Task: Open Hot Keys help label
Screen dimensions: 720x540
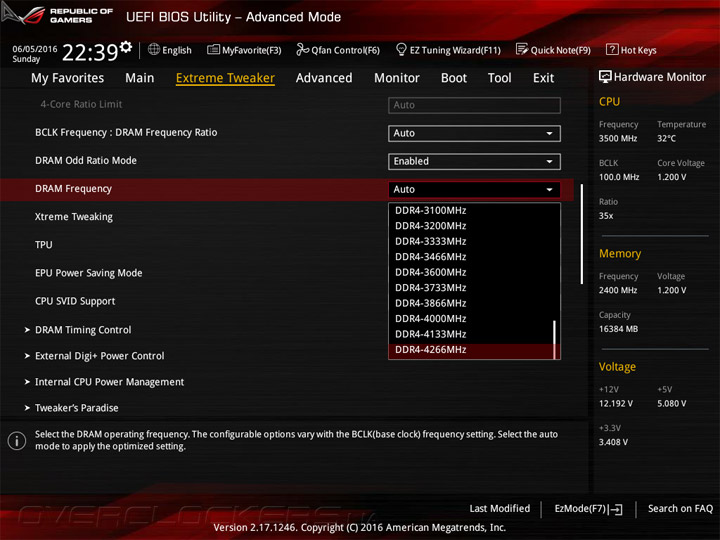Action: (639, 50)
